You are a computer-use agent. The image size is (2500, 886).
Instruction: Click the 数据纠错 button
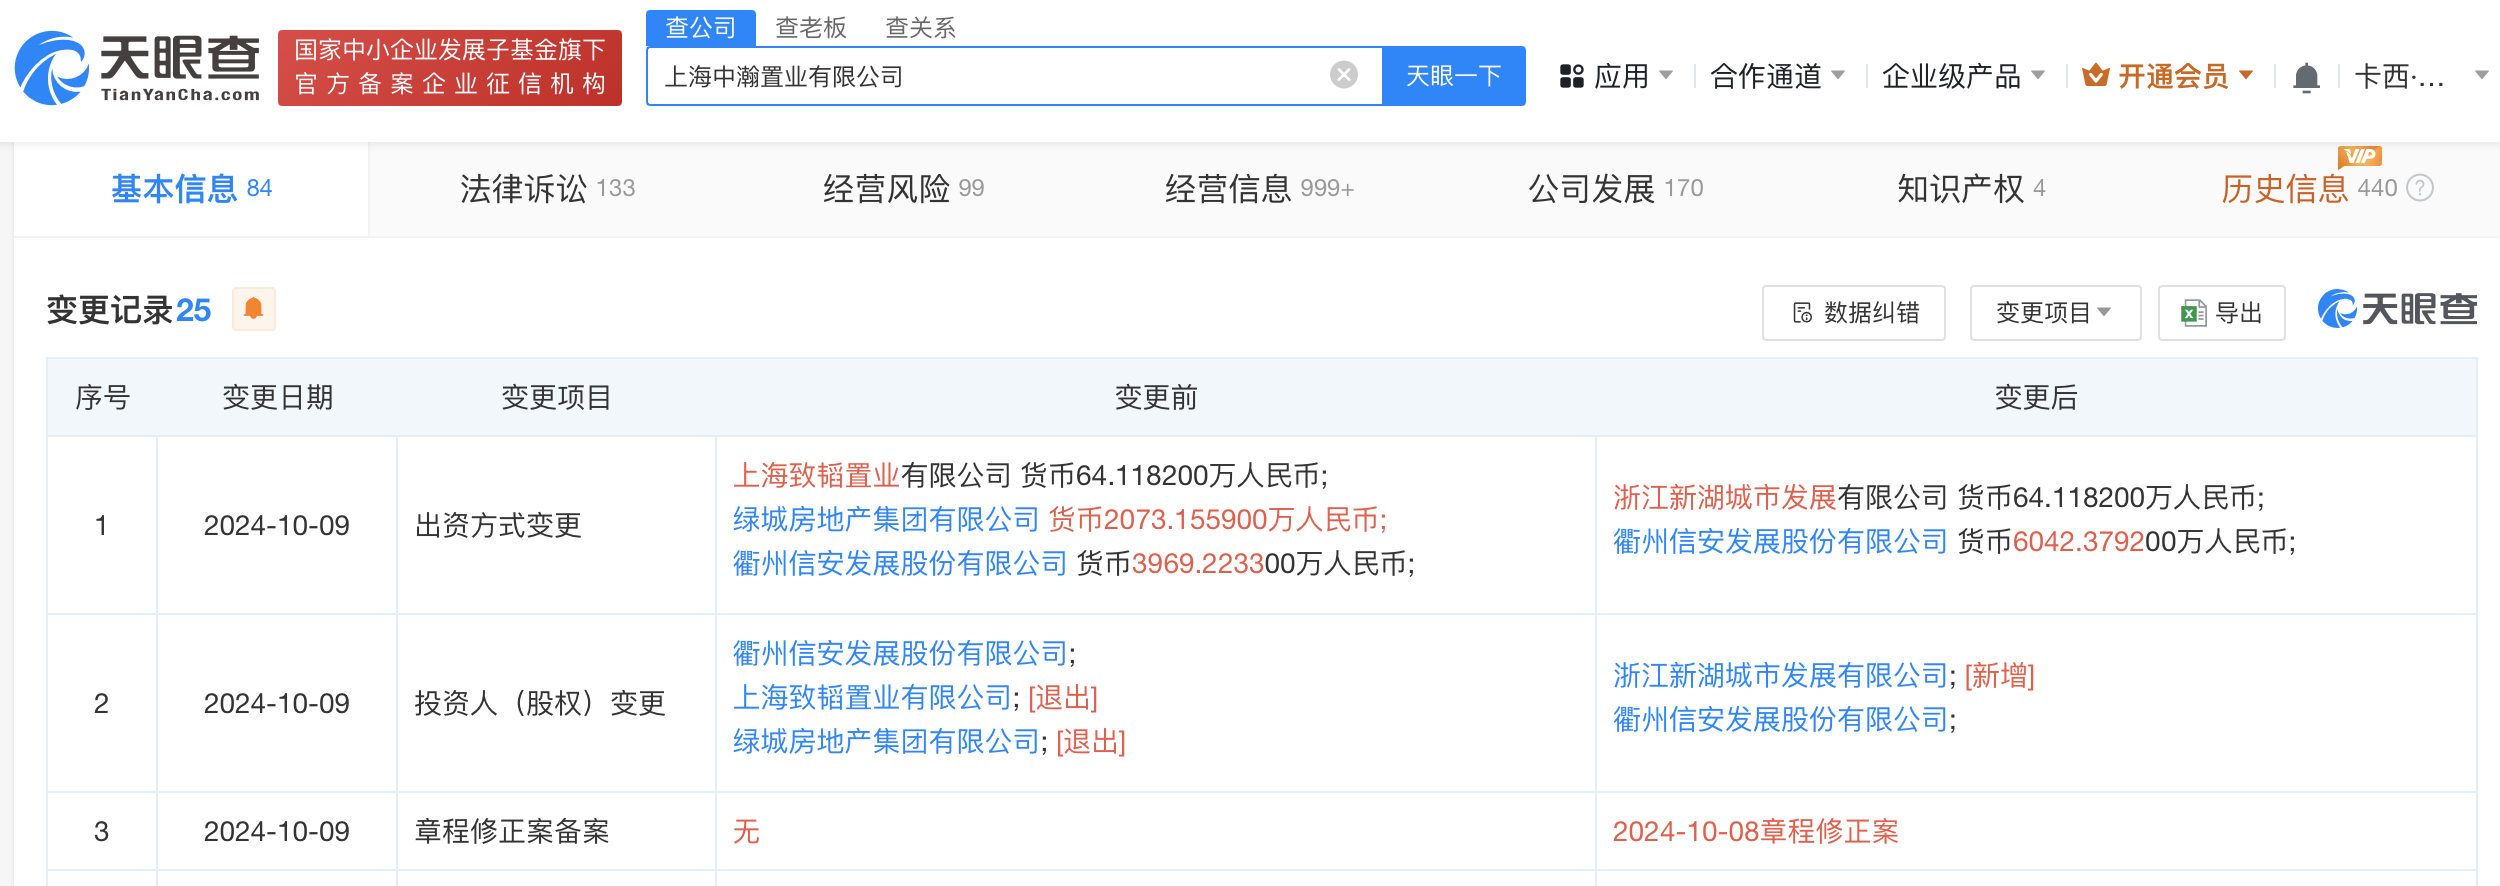[1854, 313]
